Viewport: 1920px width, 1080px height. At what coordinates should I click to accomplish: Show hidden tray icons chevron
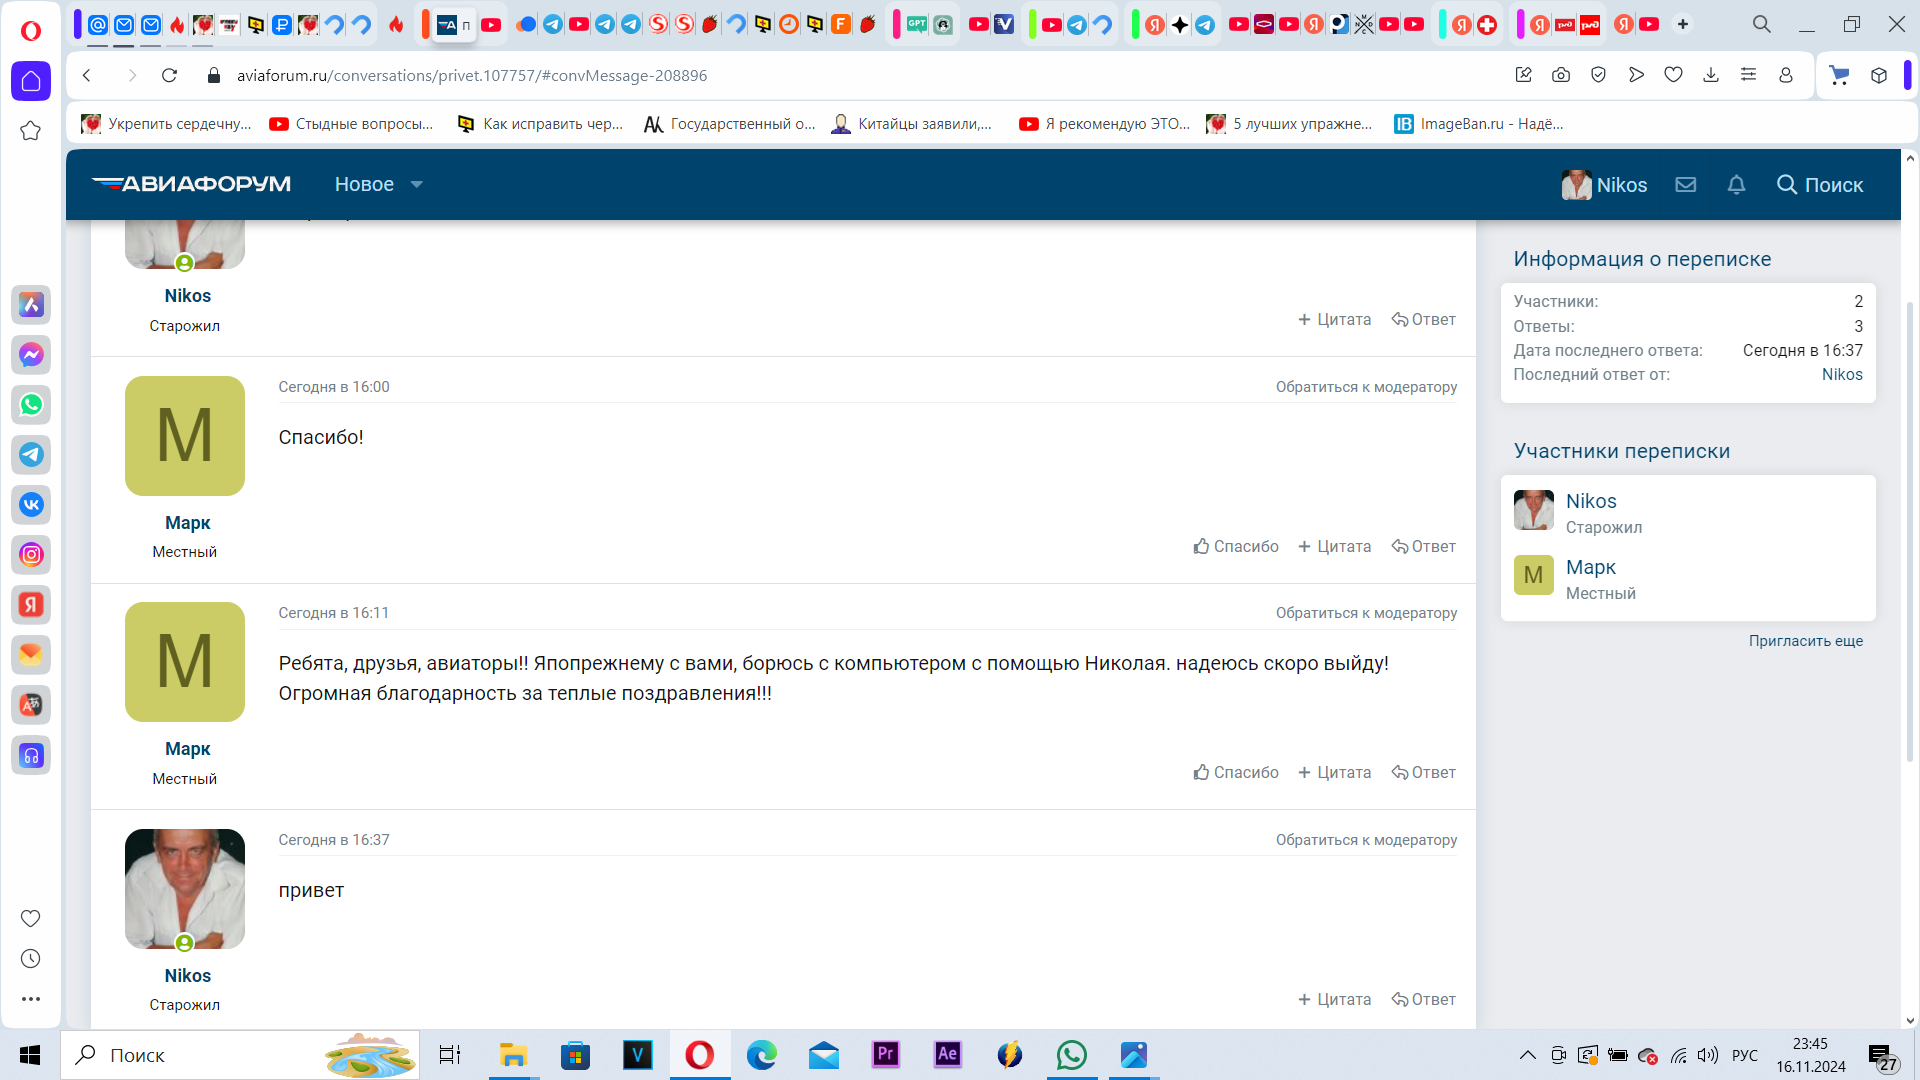[1527, 1055]
